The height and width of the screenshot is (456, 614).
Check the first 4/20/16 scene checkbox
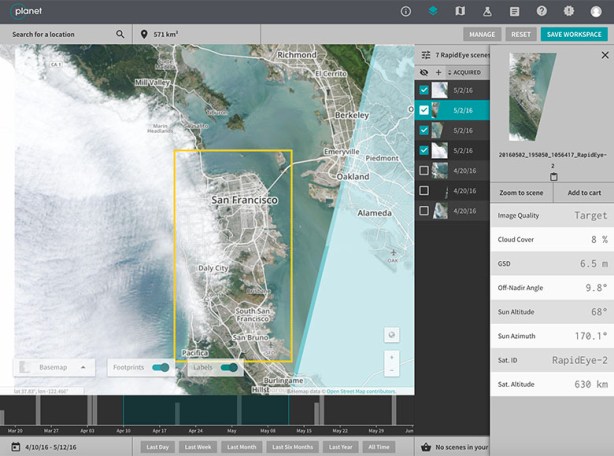tap(424, 170)
